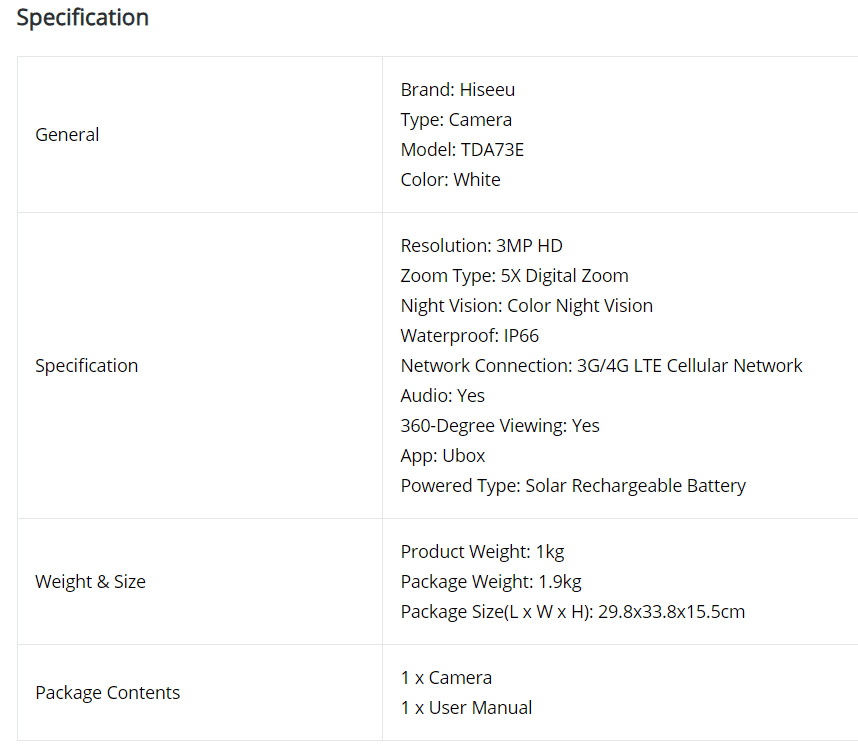
Task: Select the Specification row label in table
Action: (86, 366)
